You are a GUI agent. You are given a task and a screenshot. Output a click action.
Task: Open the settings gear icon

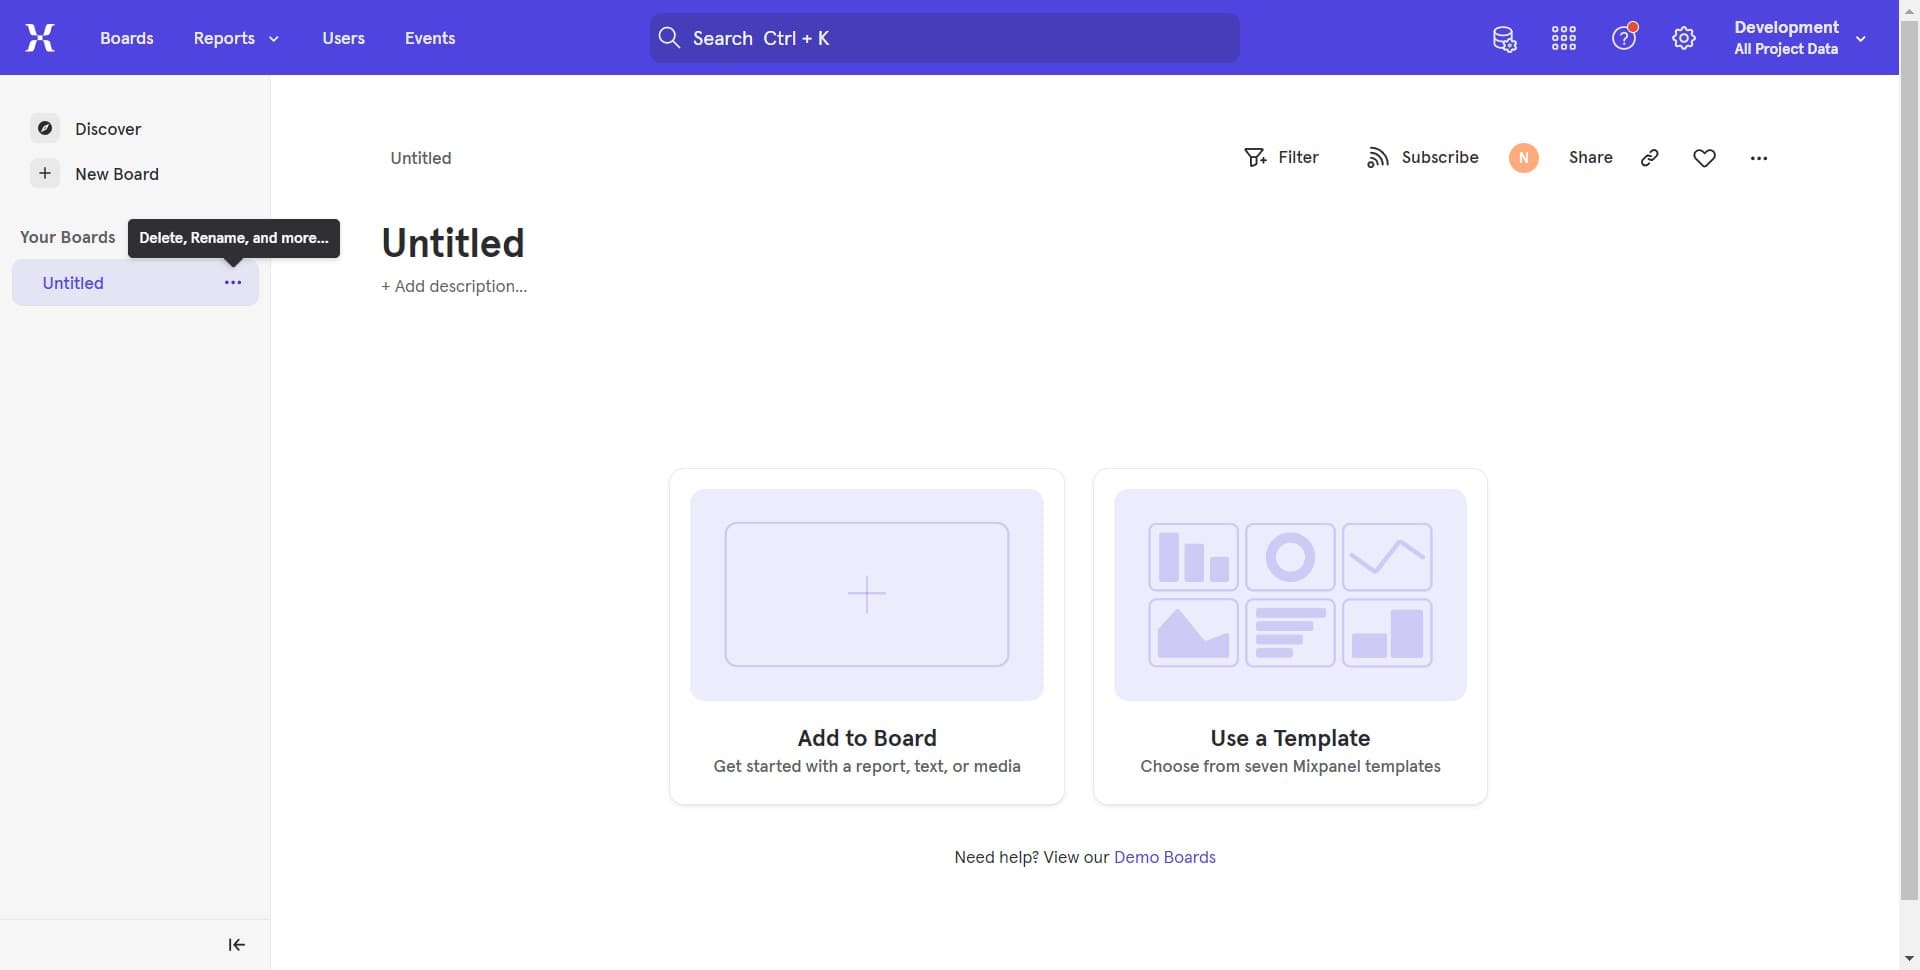pos(1684,38)
